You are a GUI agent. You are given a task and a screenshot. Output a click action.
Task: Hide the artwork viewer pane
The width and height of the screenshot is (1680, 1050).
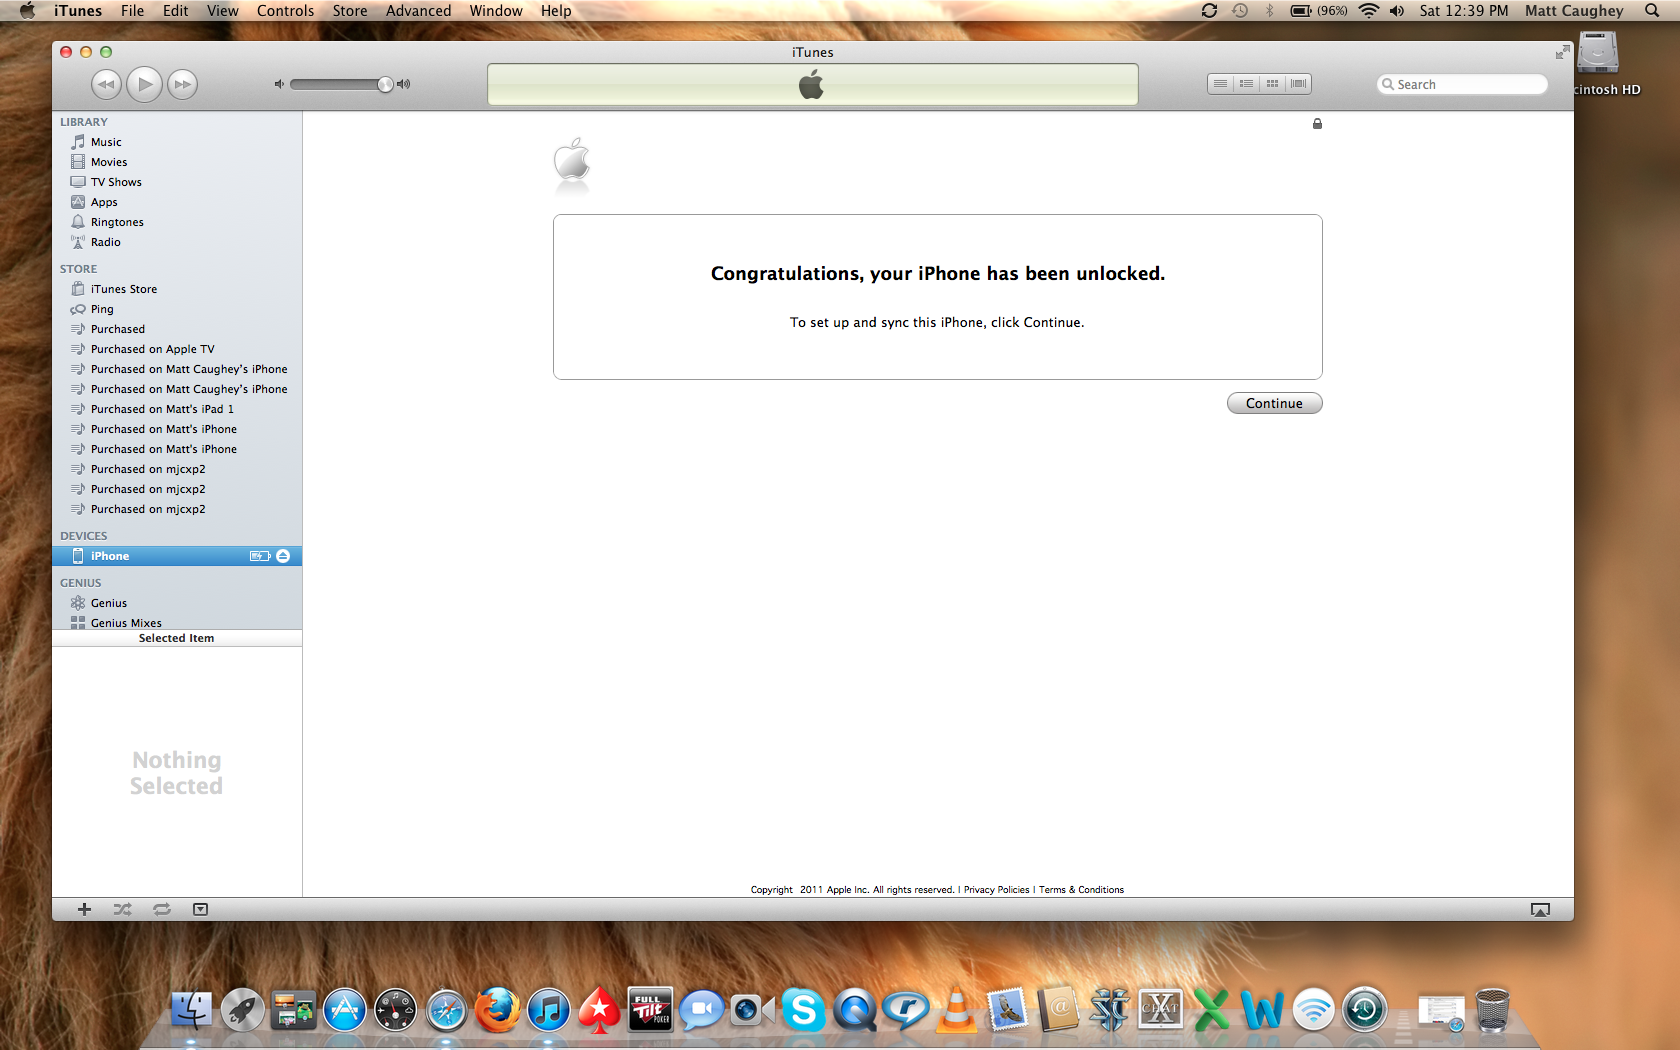tap(200, 909)
